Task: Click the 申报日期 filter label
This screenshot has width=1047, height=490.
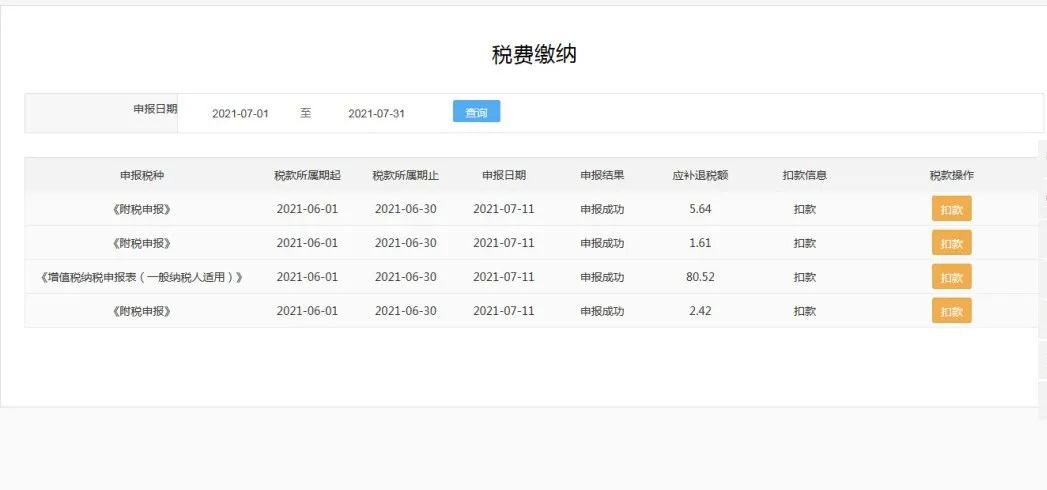Action: click(x=155, y=109)
